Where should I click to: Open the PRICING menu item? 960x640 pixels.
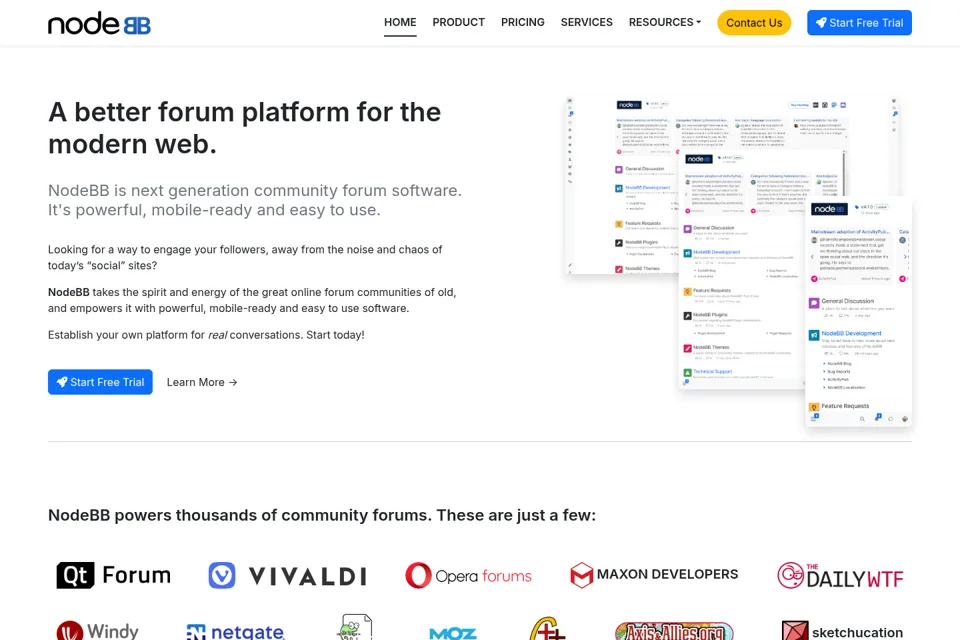click(522, 22)
